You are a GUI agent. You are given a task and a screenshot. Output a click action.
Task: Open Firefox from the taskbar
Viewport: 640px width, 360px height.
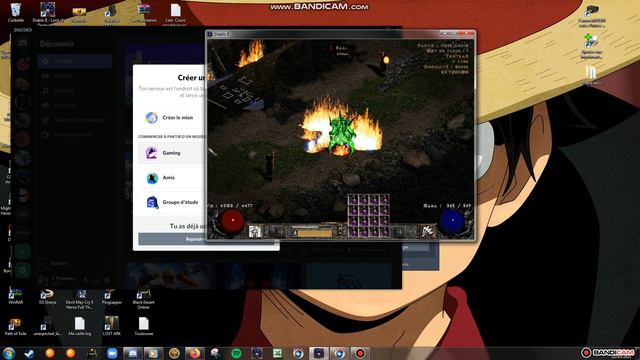click(x=195, y=353)
